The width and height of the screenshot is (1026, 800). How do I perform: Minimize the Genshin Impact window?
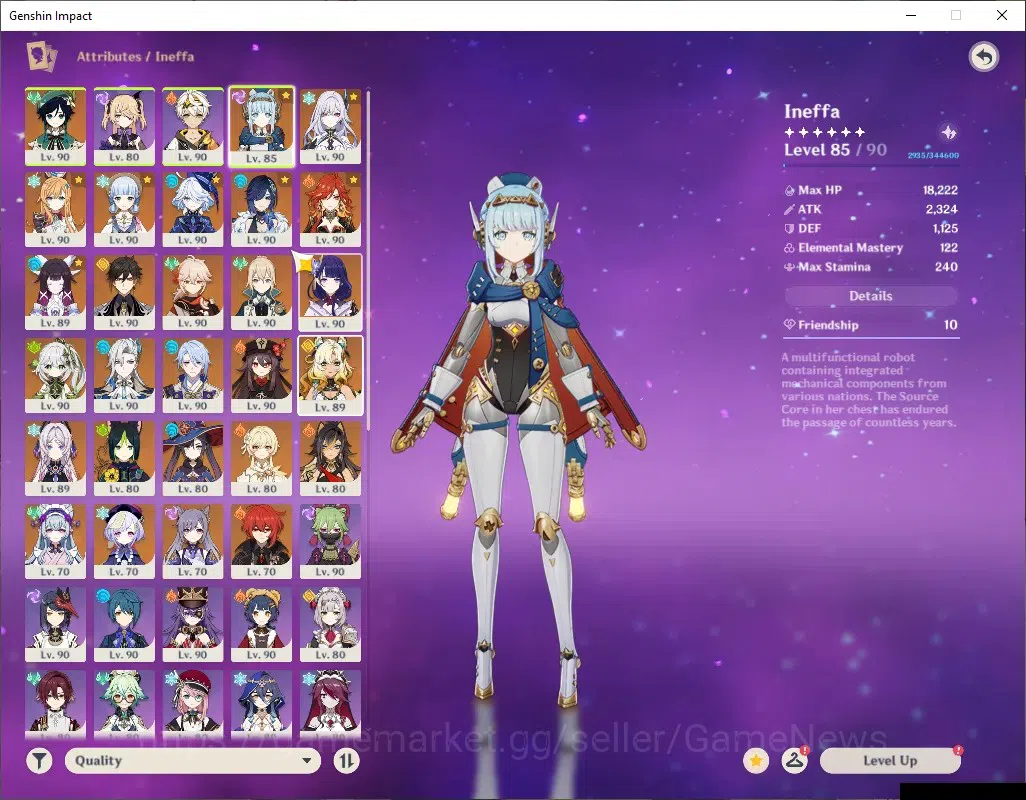pyautogui.click(x=910, y=15)
